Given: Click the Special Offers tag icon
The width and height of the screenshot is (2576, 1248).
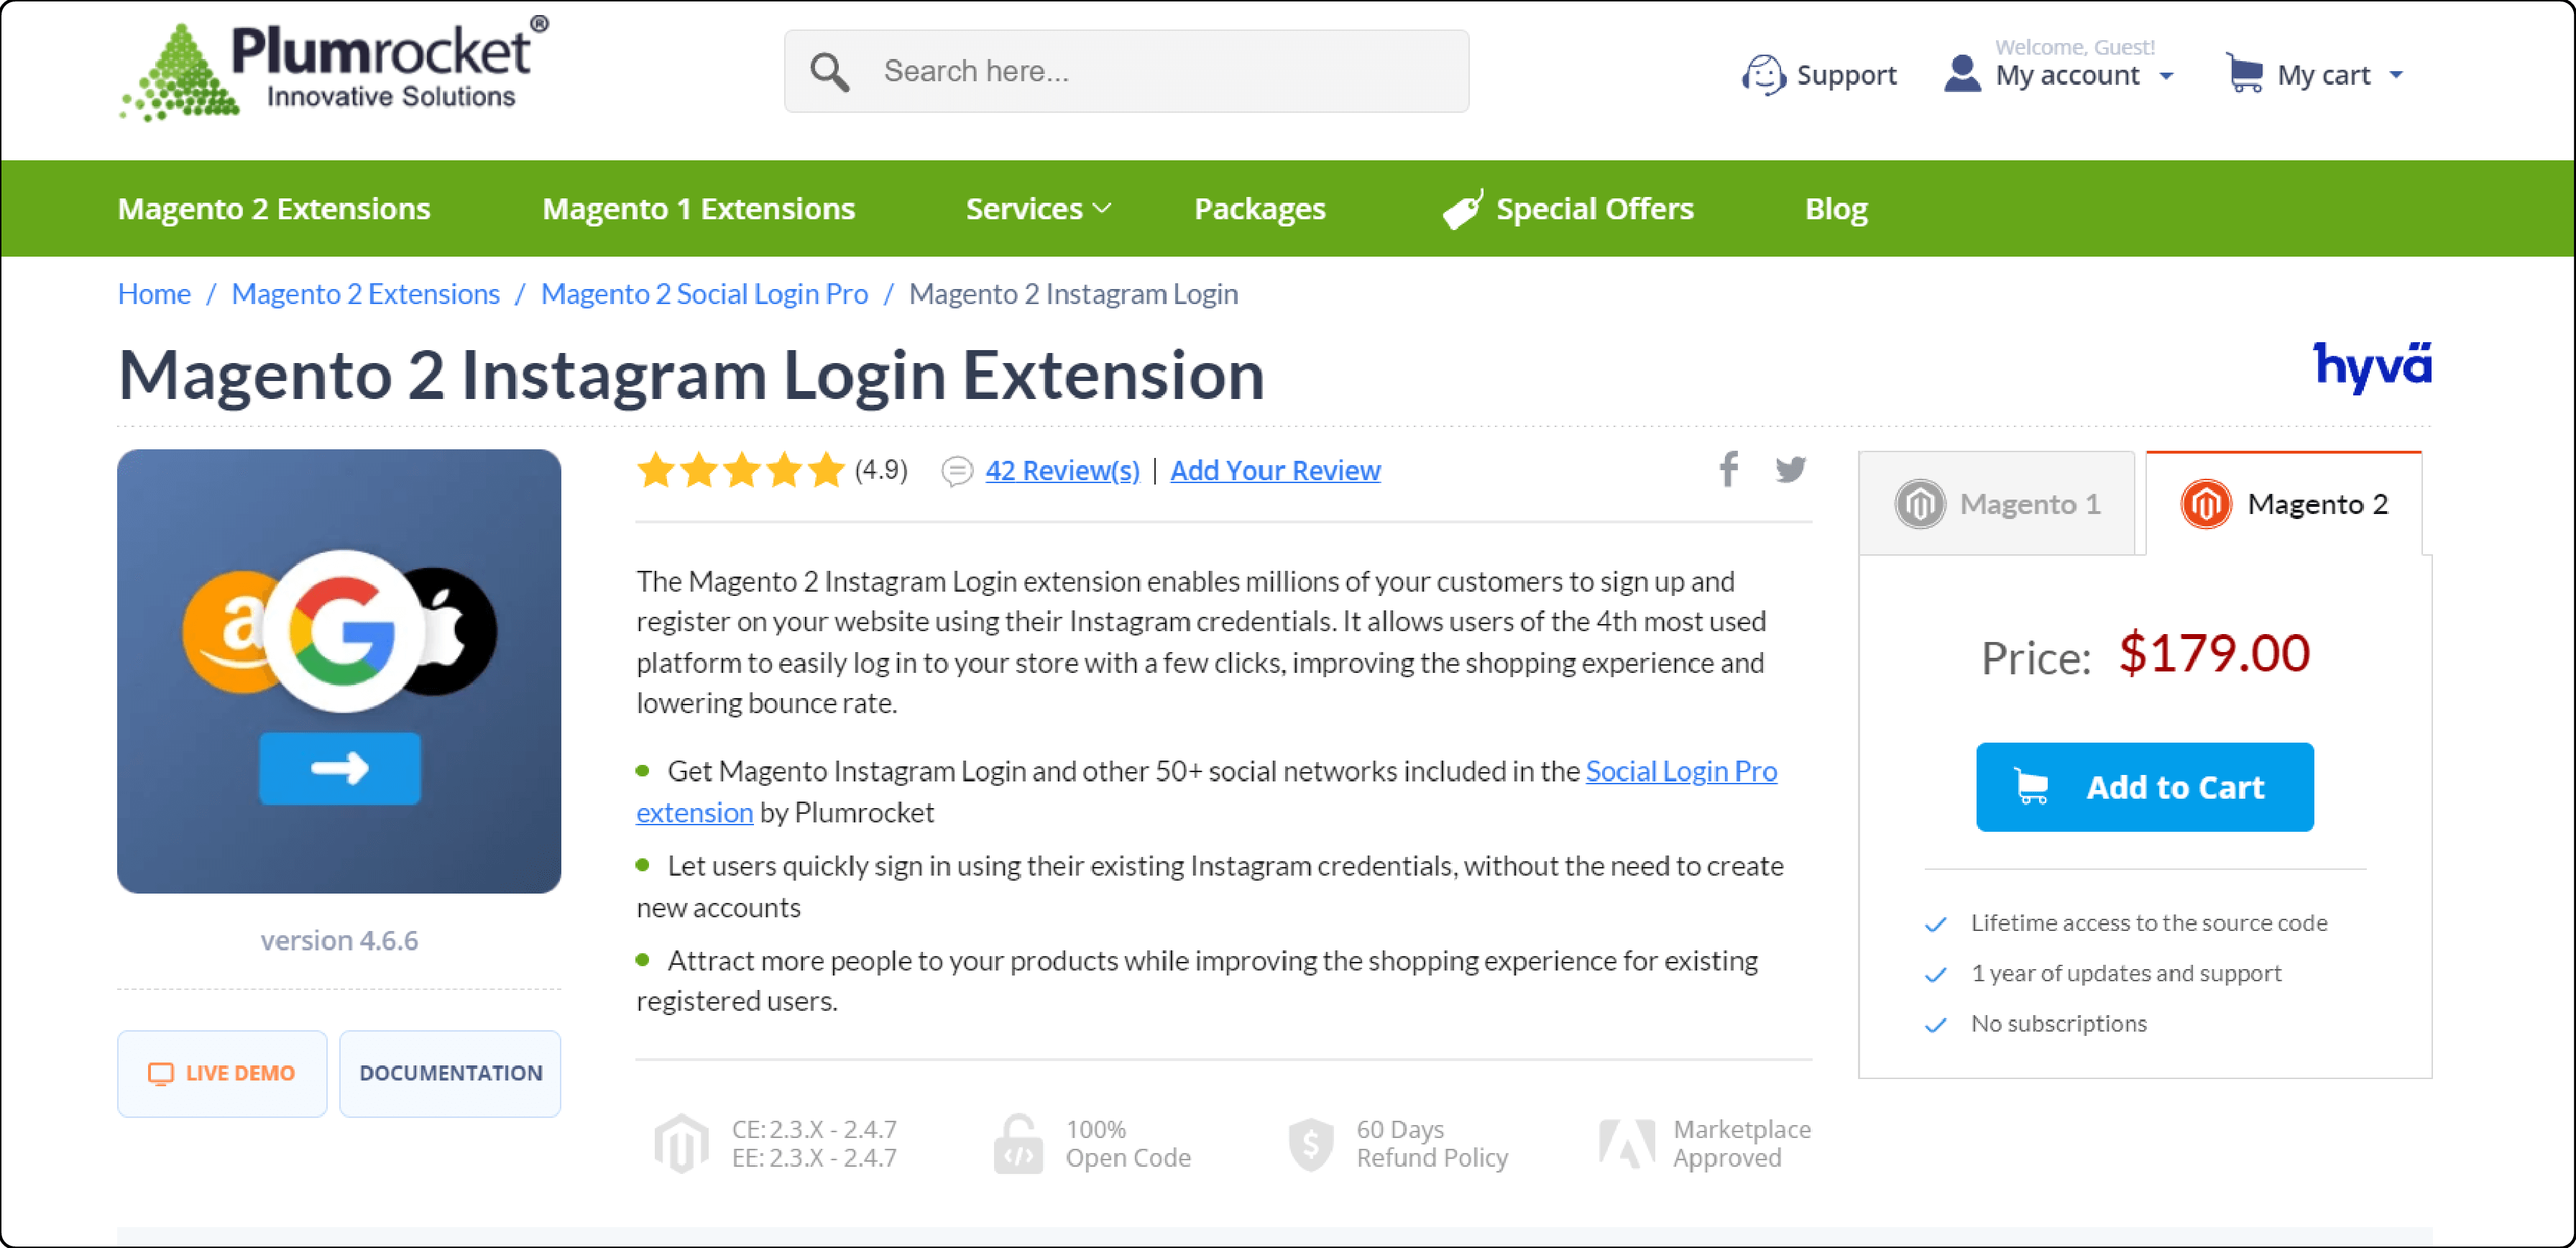Looking at the screenshot, I should 1463,209.
